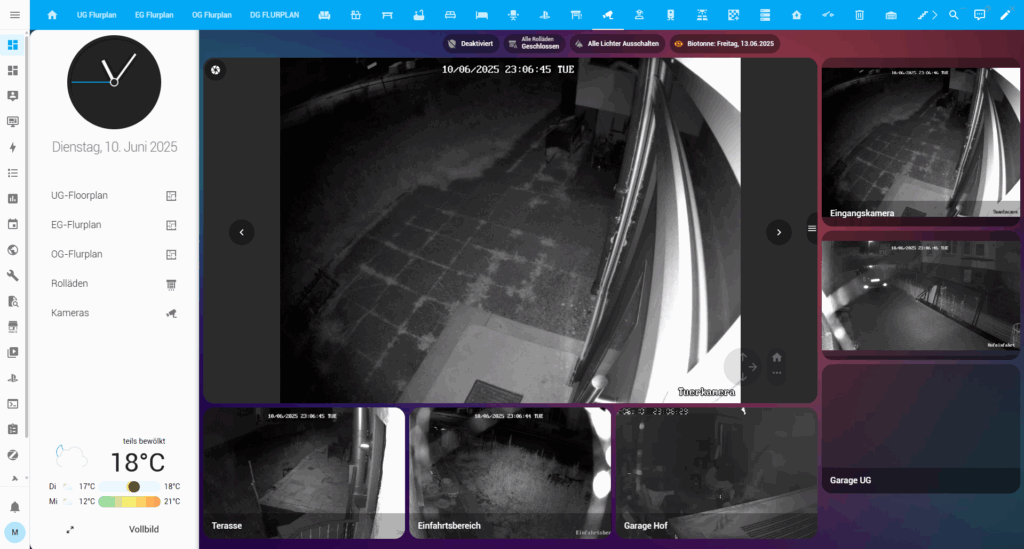The height and width of the screenshot is (549, 1024).
Task: Show next camera with right arrow
Action: 778,232
